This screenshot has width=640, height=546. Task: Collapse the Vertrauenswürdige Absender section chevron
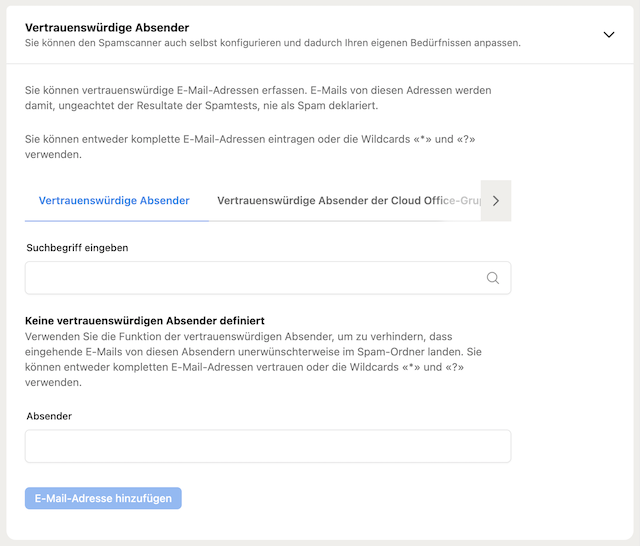click(x=609, y=35)
